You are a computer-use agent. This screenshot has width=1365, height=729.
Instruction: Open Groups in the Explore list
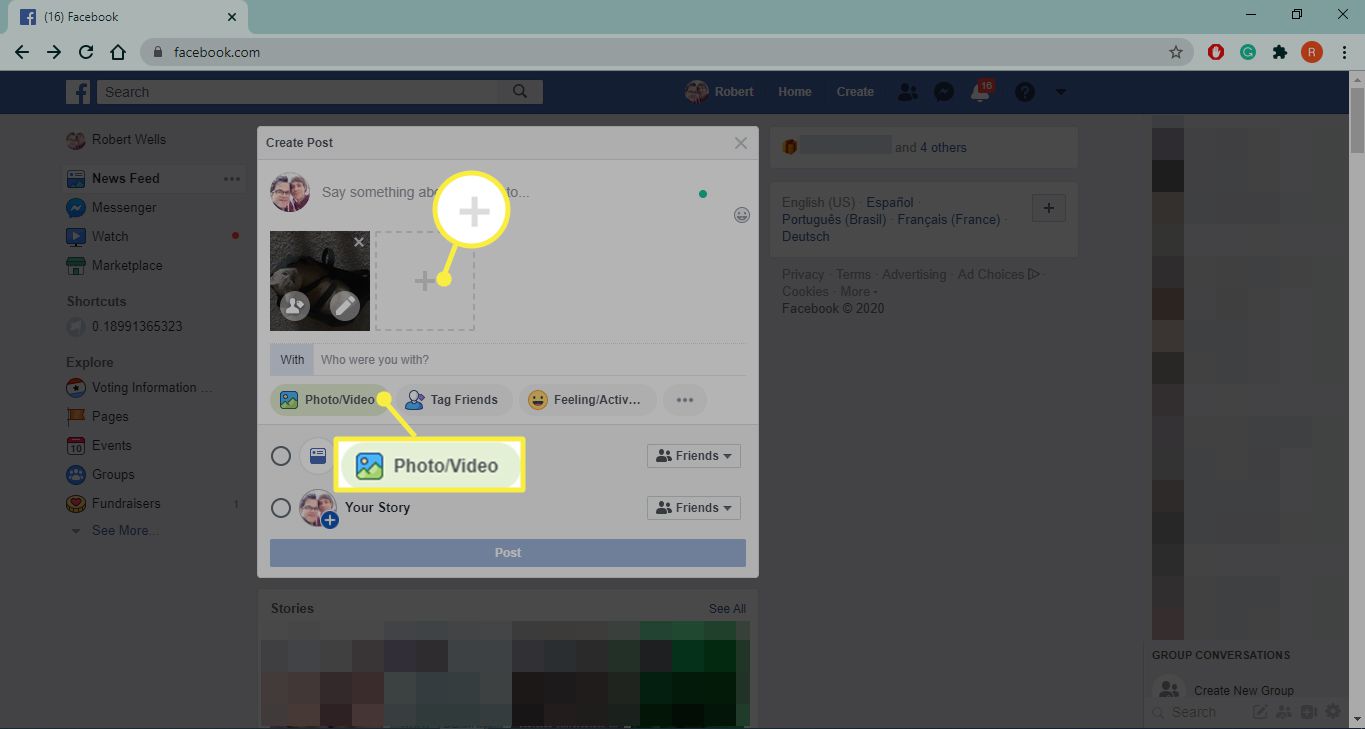100,475
